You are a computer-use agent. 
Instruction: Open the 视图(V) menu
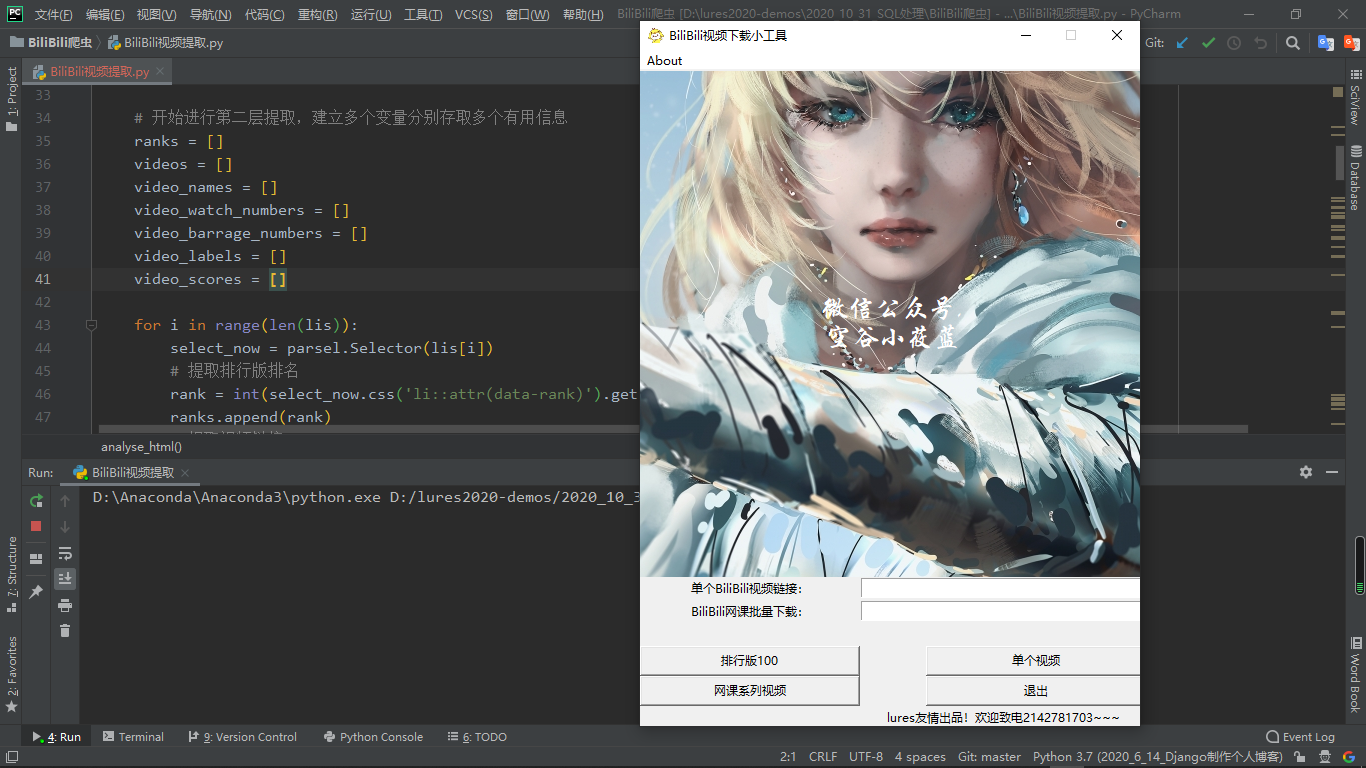point(156,14)
